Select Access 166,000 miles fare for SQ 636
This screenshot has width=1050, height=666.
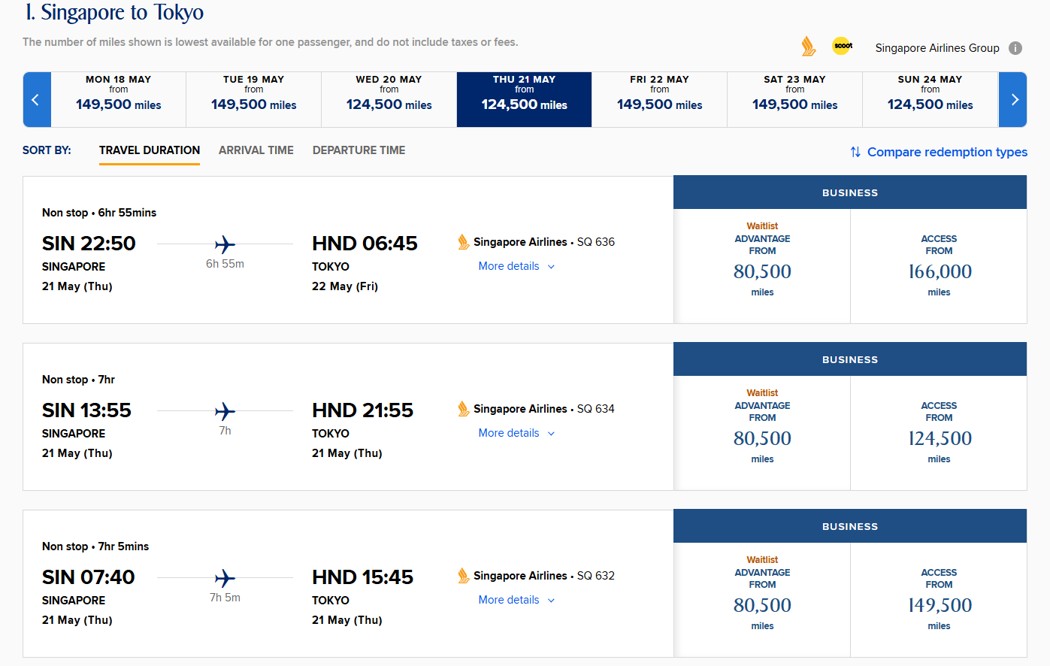click(938, 266)
